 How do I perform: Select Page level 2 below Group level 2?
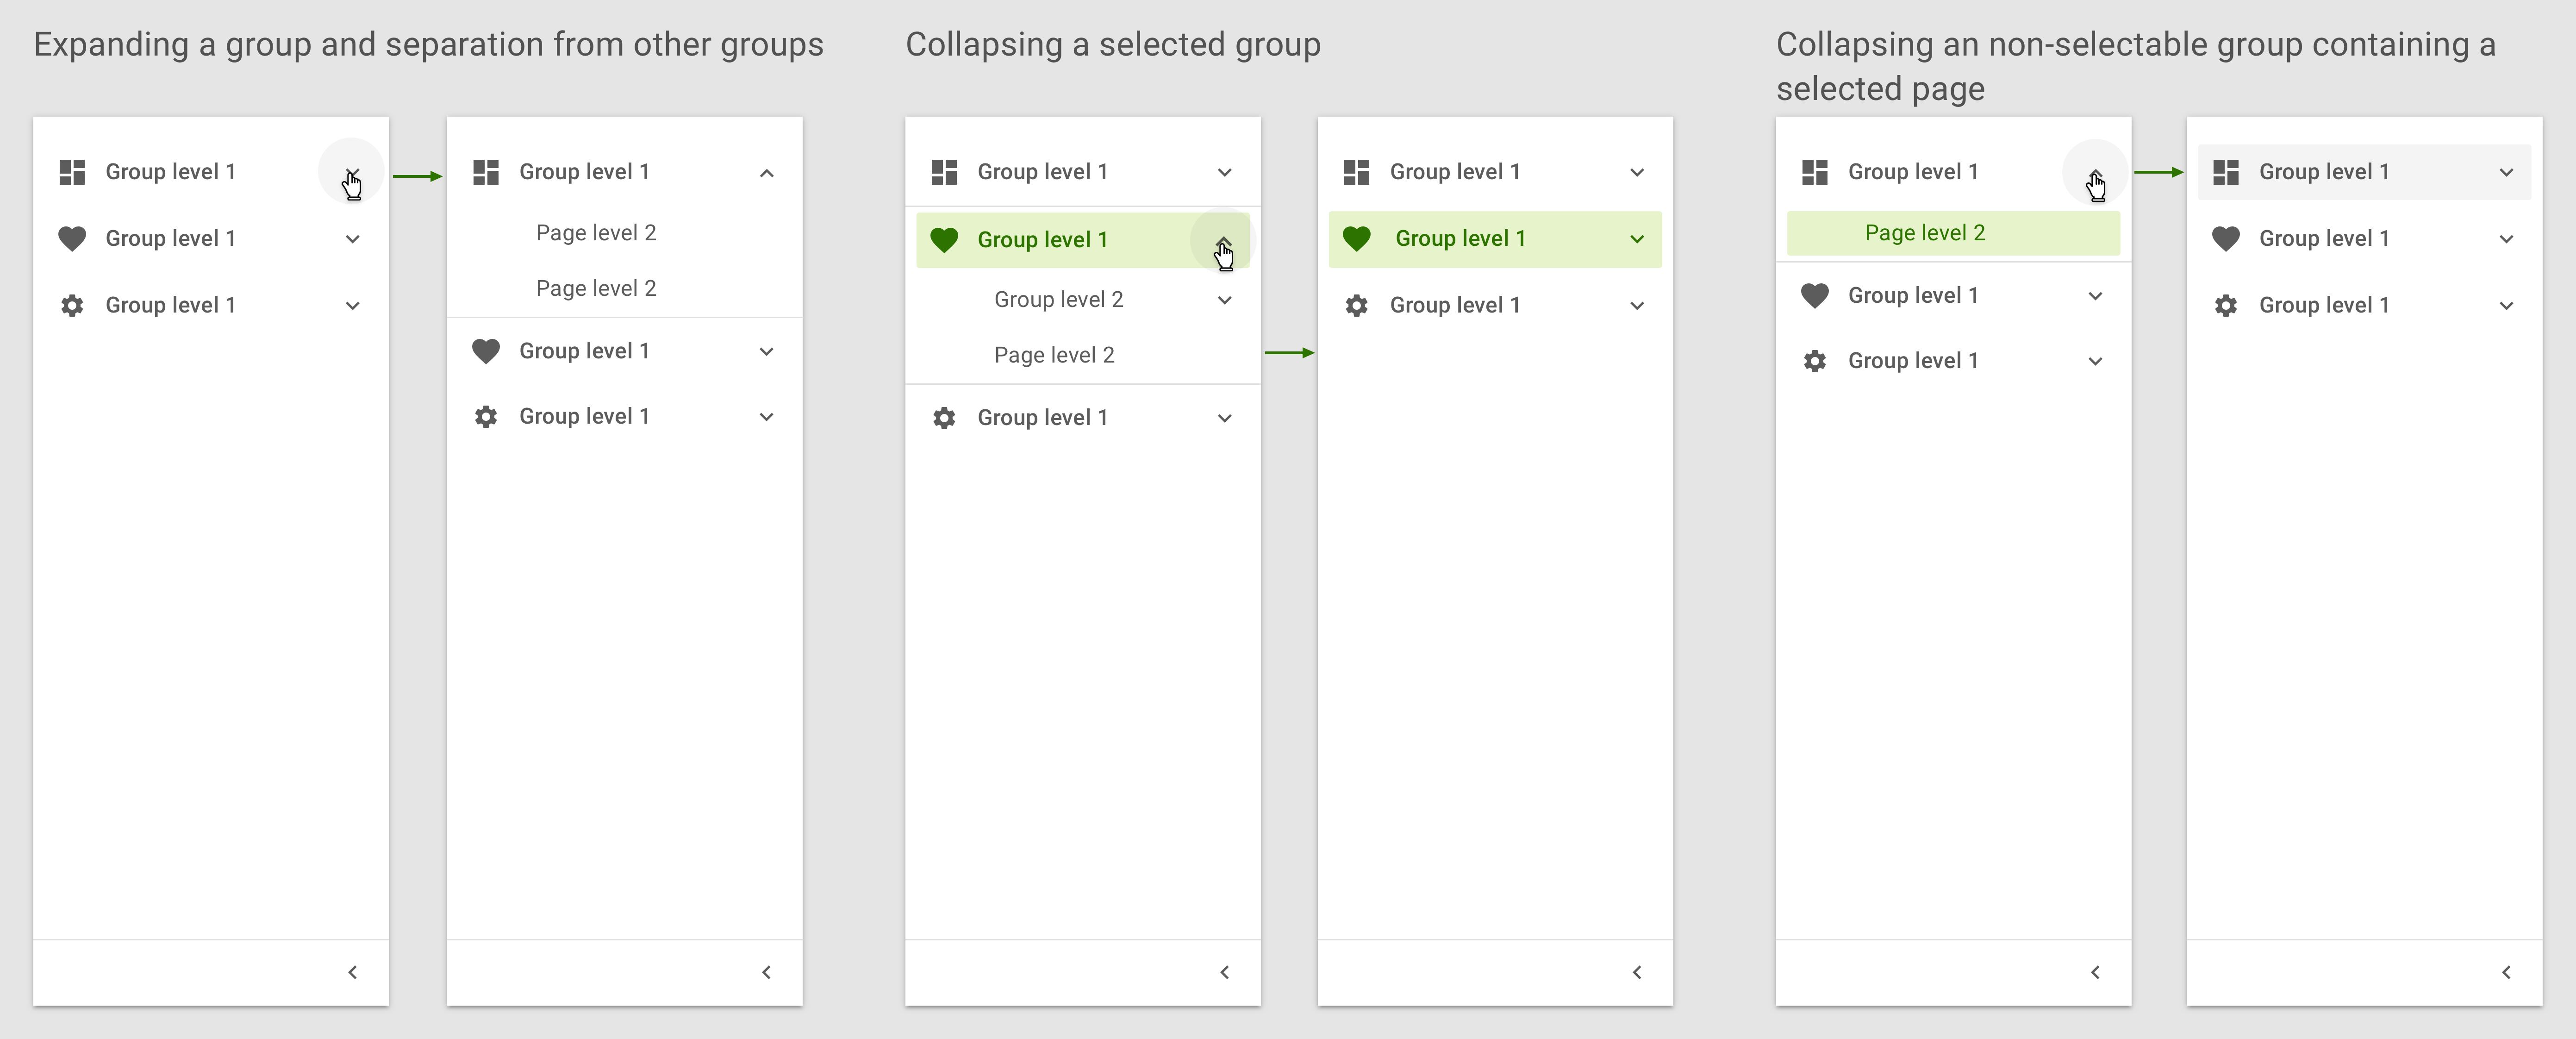(1054, 355)
